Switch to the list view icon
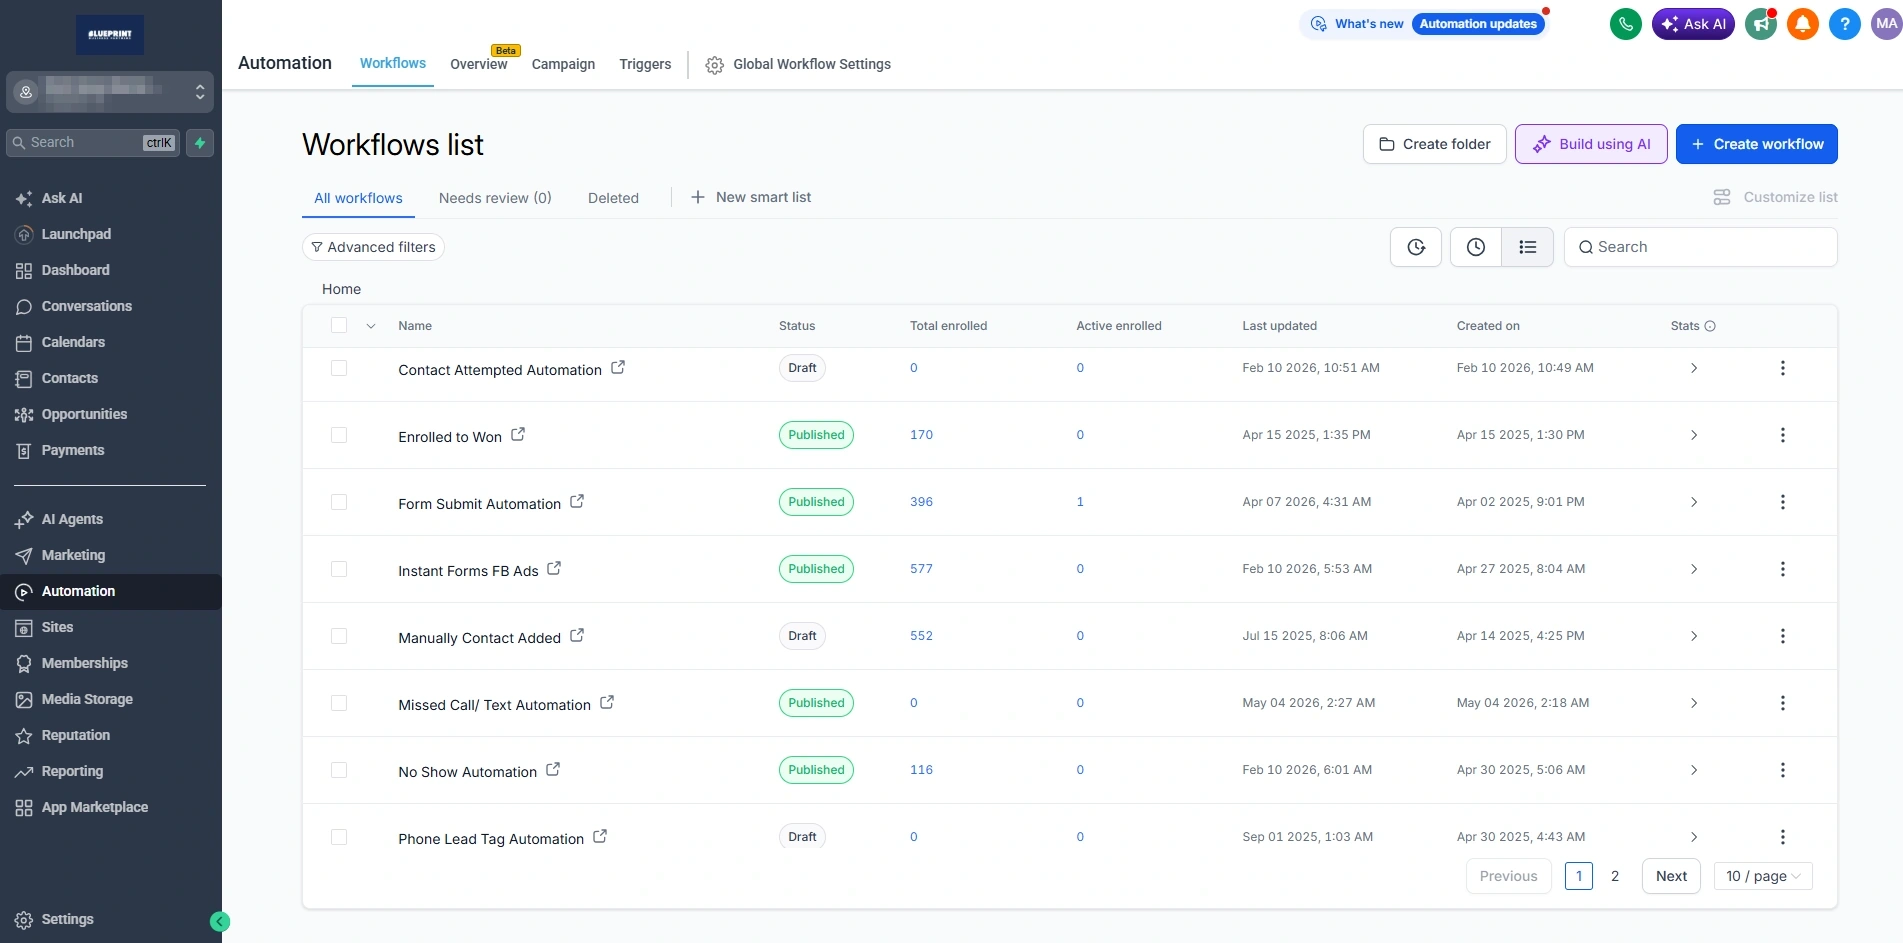 point(1528,247)
